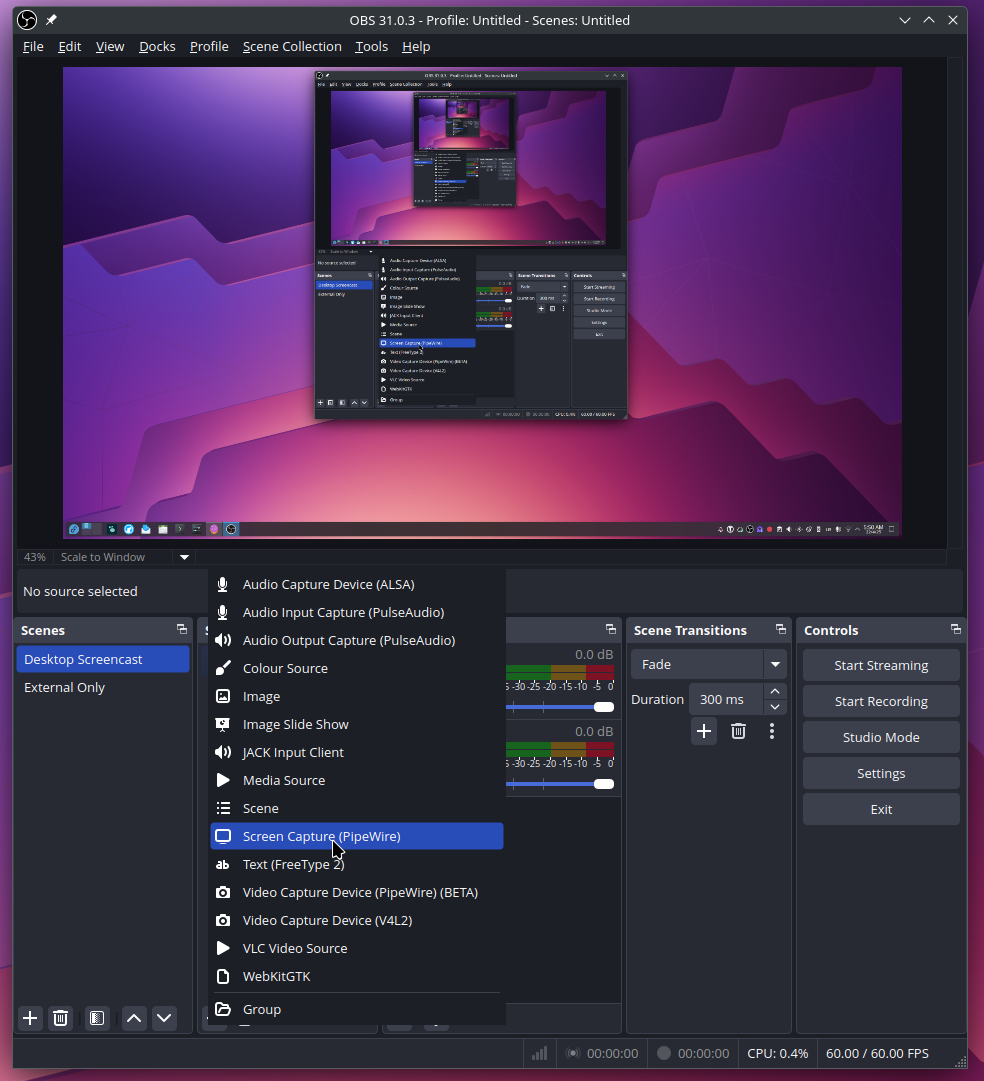The image size is (984, 1081).
Task: Click Start Streaming
Action: [881, 665]
